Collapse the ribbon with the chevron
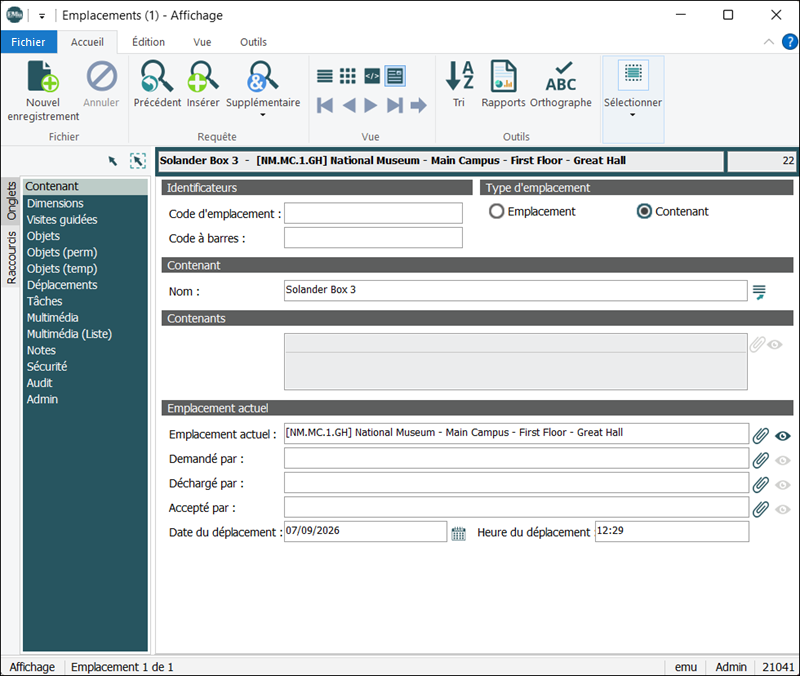 [x=768, y=42]
